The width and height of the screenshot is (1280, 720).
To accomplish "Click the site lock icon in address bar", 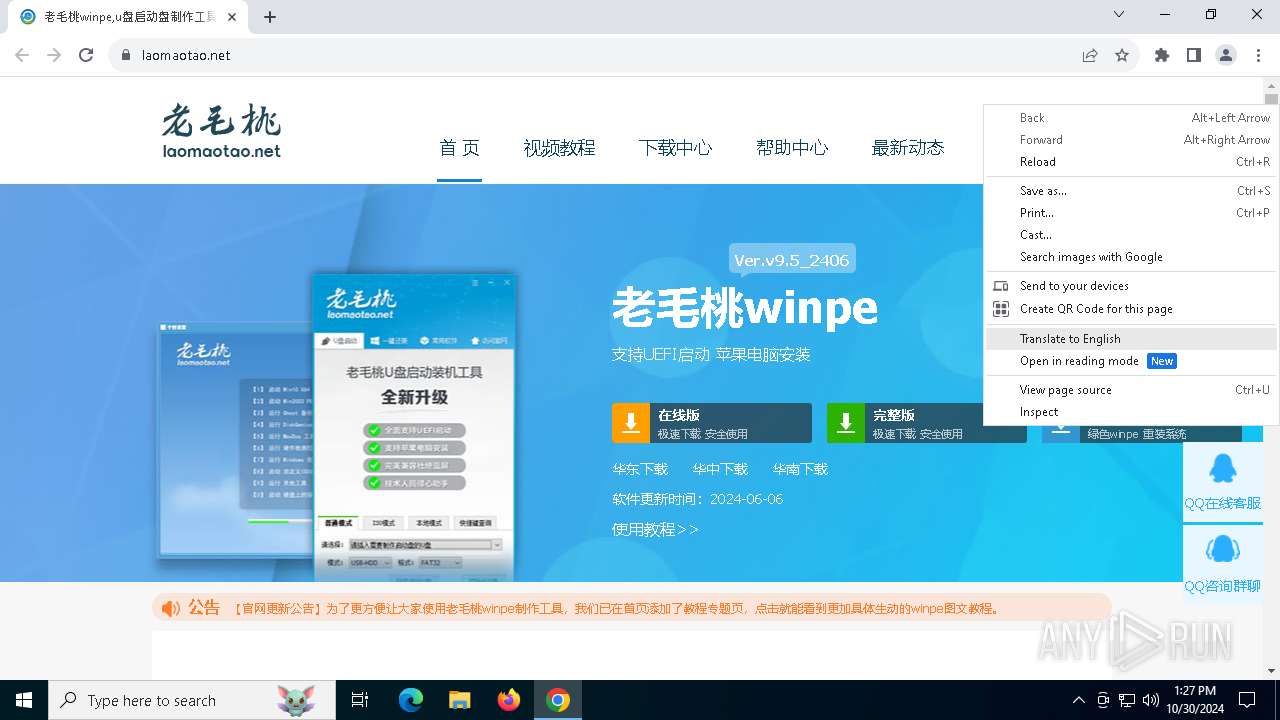I will (126, 55).
